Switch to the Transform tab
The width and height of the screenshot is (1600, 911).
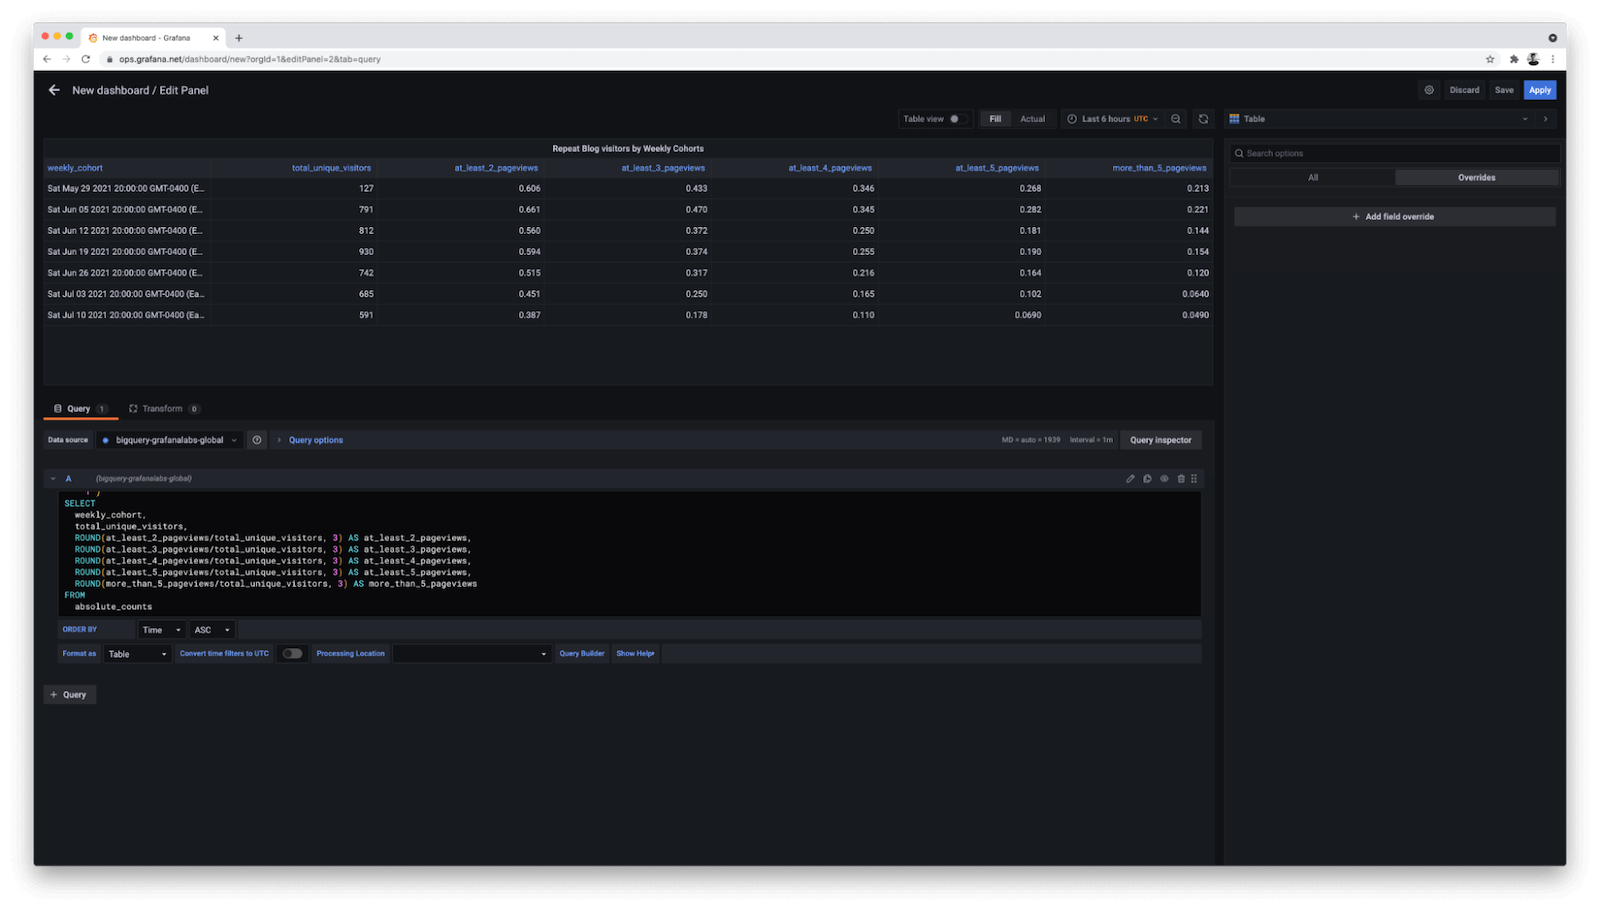point(163,409)
